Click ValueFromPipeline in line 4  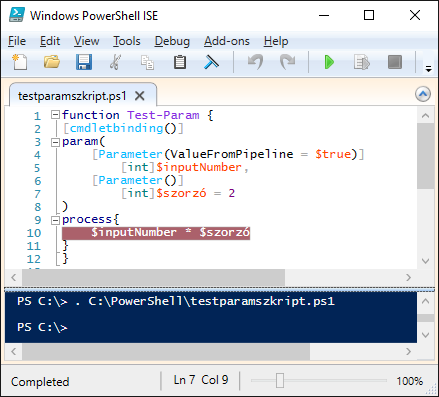click(232, 154)
